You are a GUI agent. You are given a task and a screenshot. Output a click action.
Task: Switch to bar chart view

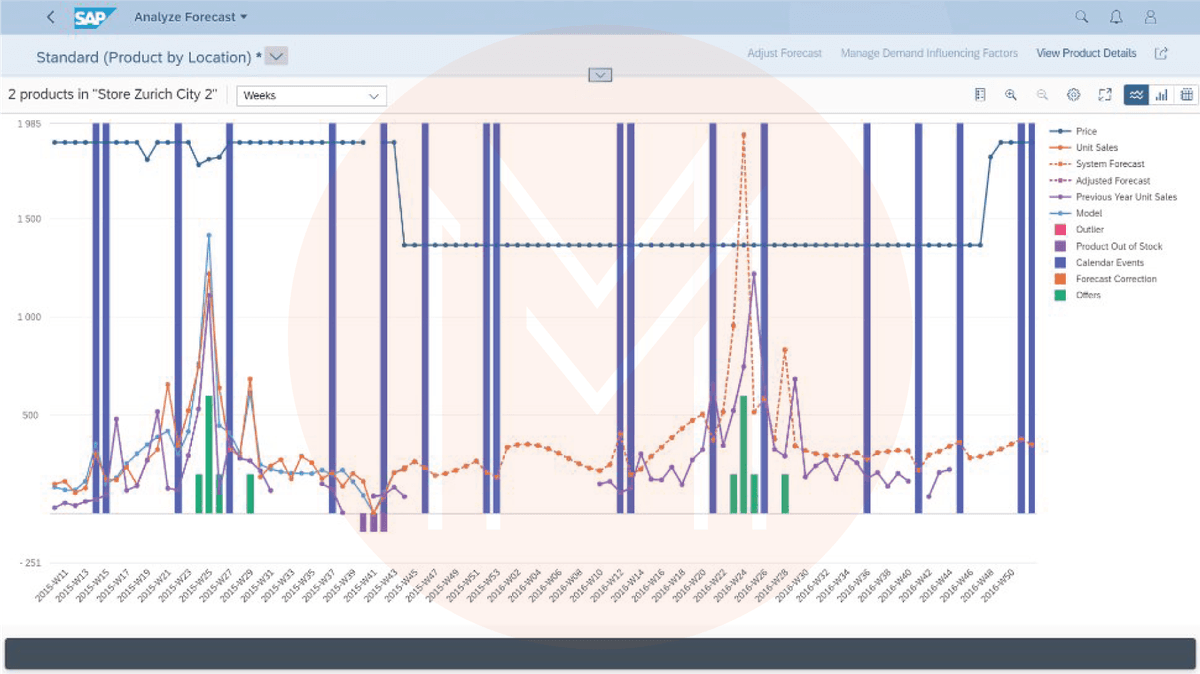(x=1161, y=95)
